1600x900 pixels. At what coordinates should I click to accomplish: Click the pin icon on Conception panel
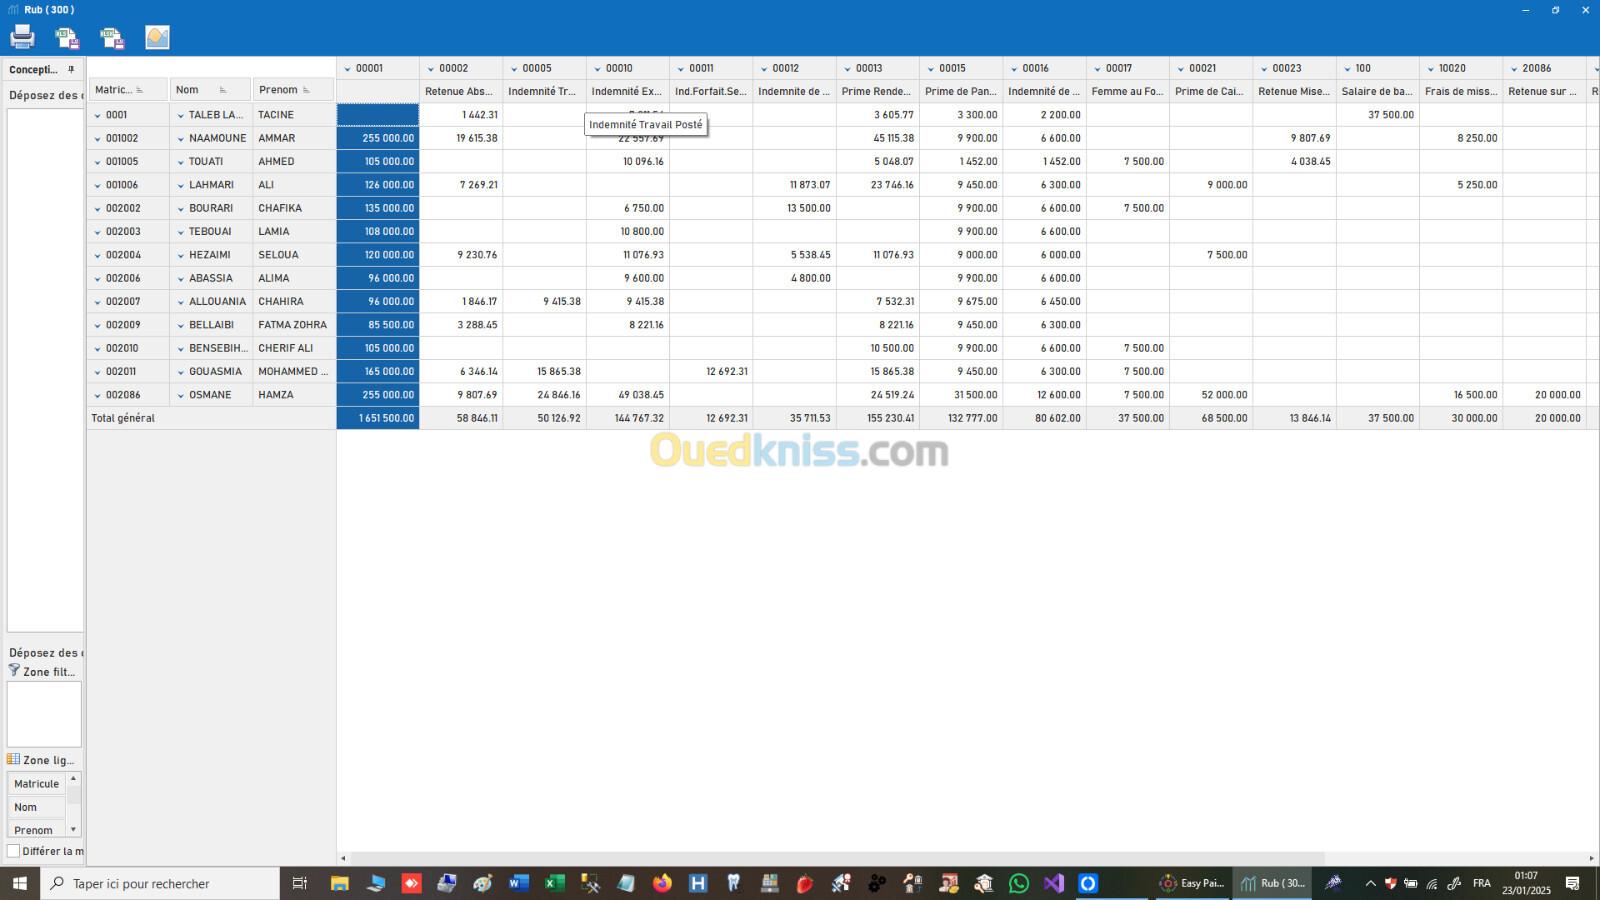tap(71, 70)
